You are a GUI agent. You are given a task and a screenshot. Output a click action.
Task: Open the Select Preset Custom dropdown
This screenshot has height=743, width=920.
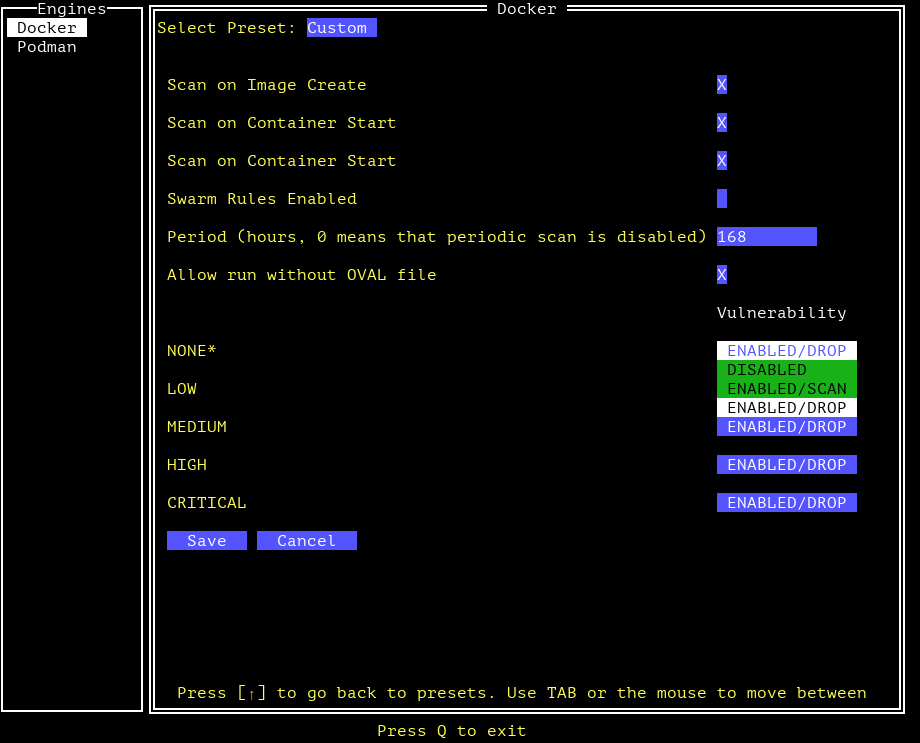click(341, 28)
